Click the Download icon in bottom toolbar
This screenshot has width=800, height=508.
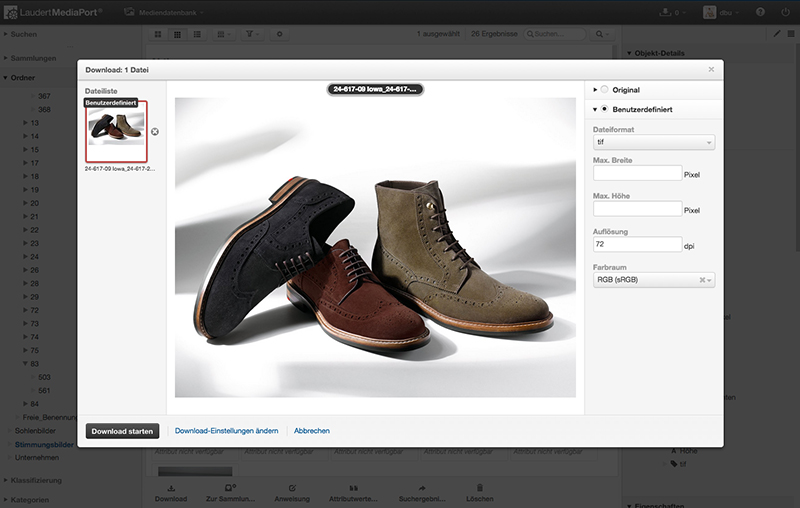170,487
